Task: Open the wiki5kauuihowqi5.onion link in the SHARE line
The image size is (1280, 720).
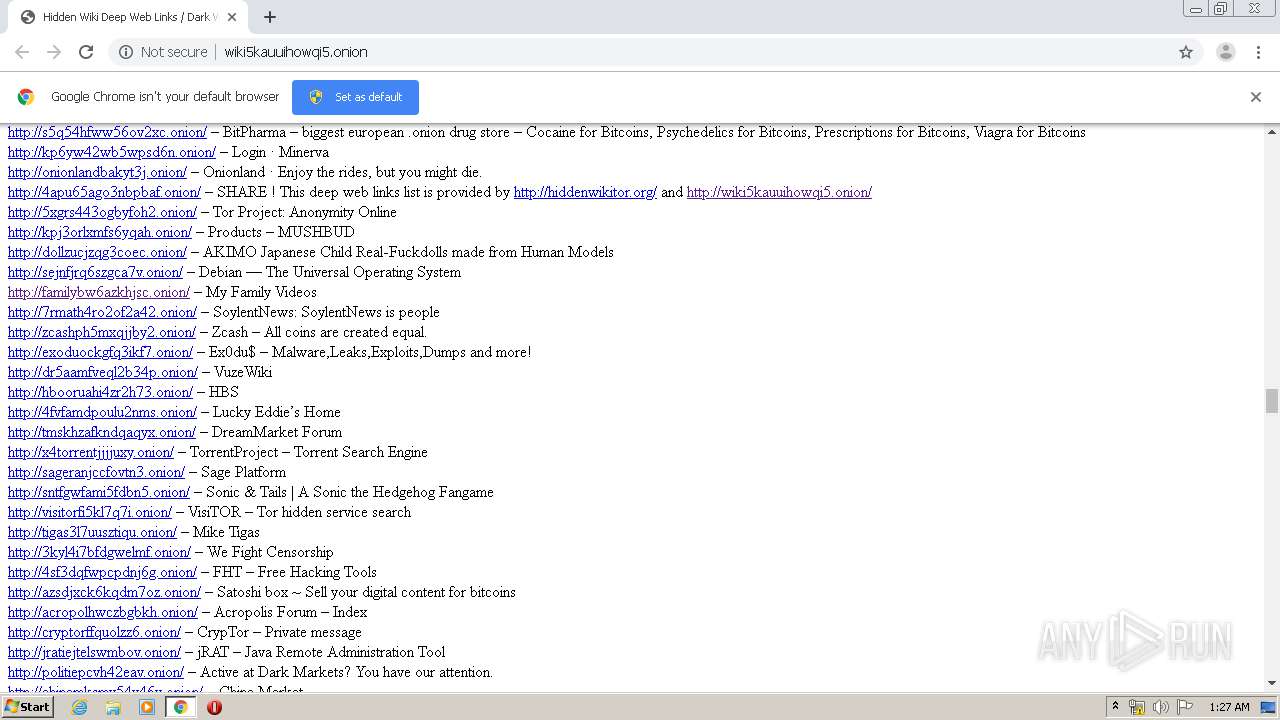Action: (779, 192)
